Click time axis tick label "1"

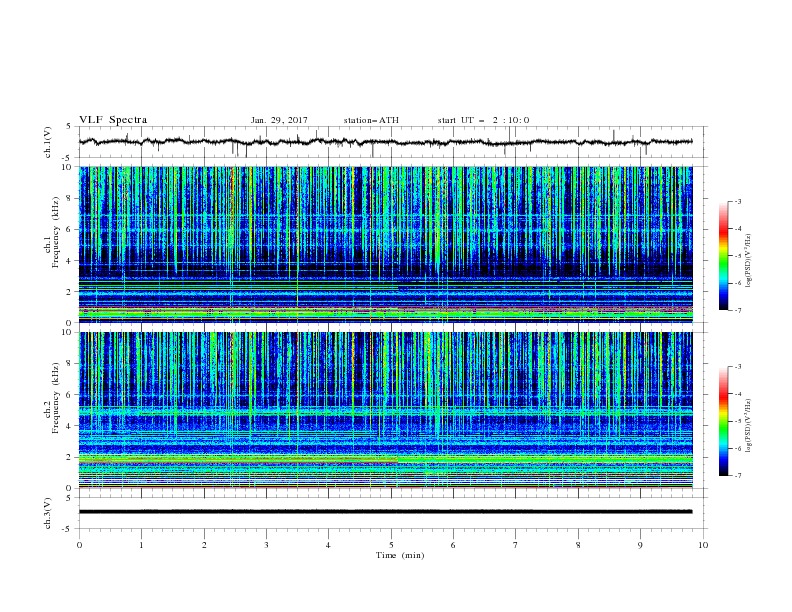[141, 545]
